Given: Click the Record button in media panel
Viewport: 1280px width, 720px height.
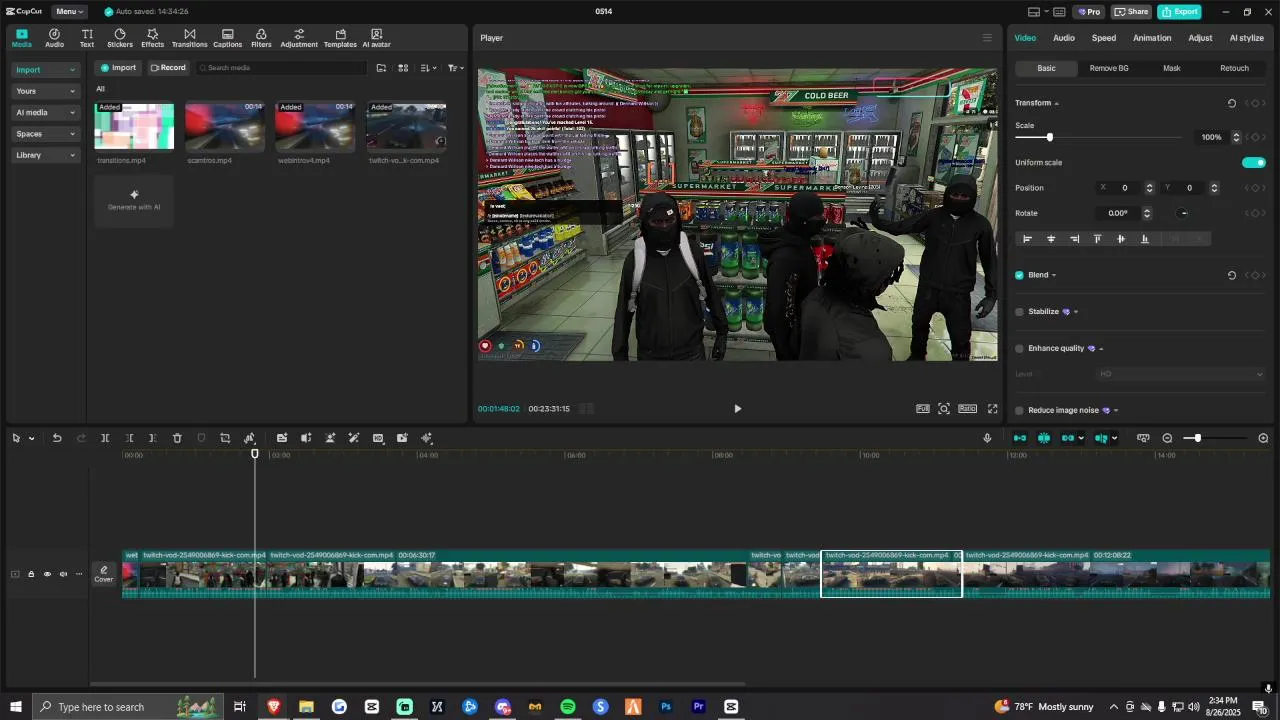Looking at the screenshot, I should click(x=168, y=68).
